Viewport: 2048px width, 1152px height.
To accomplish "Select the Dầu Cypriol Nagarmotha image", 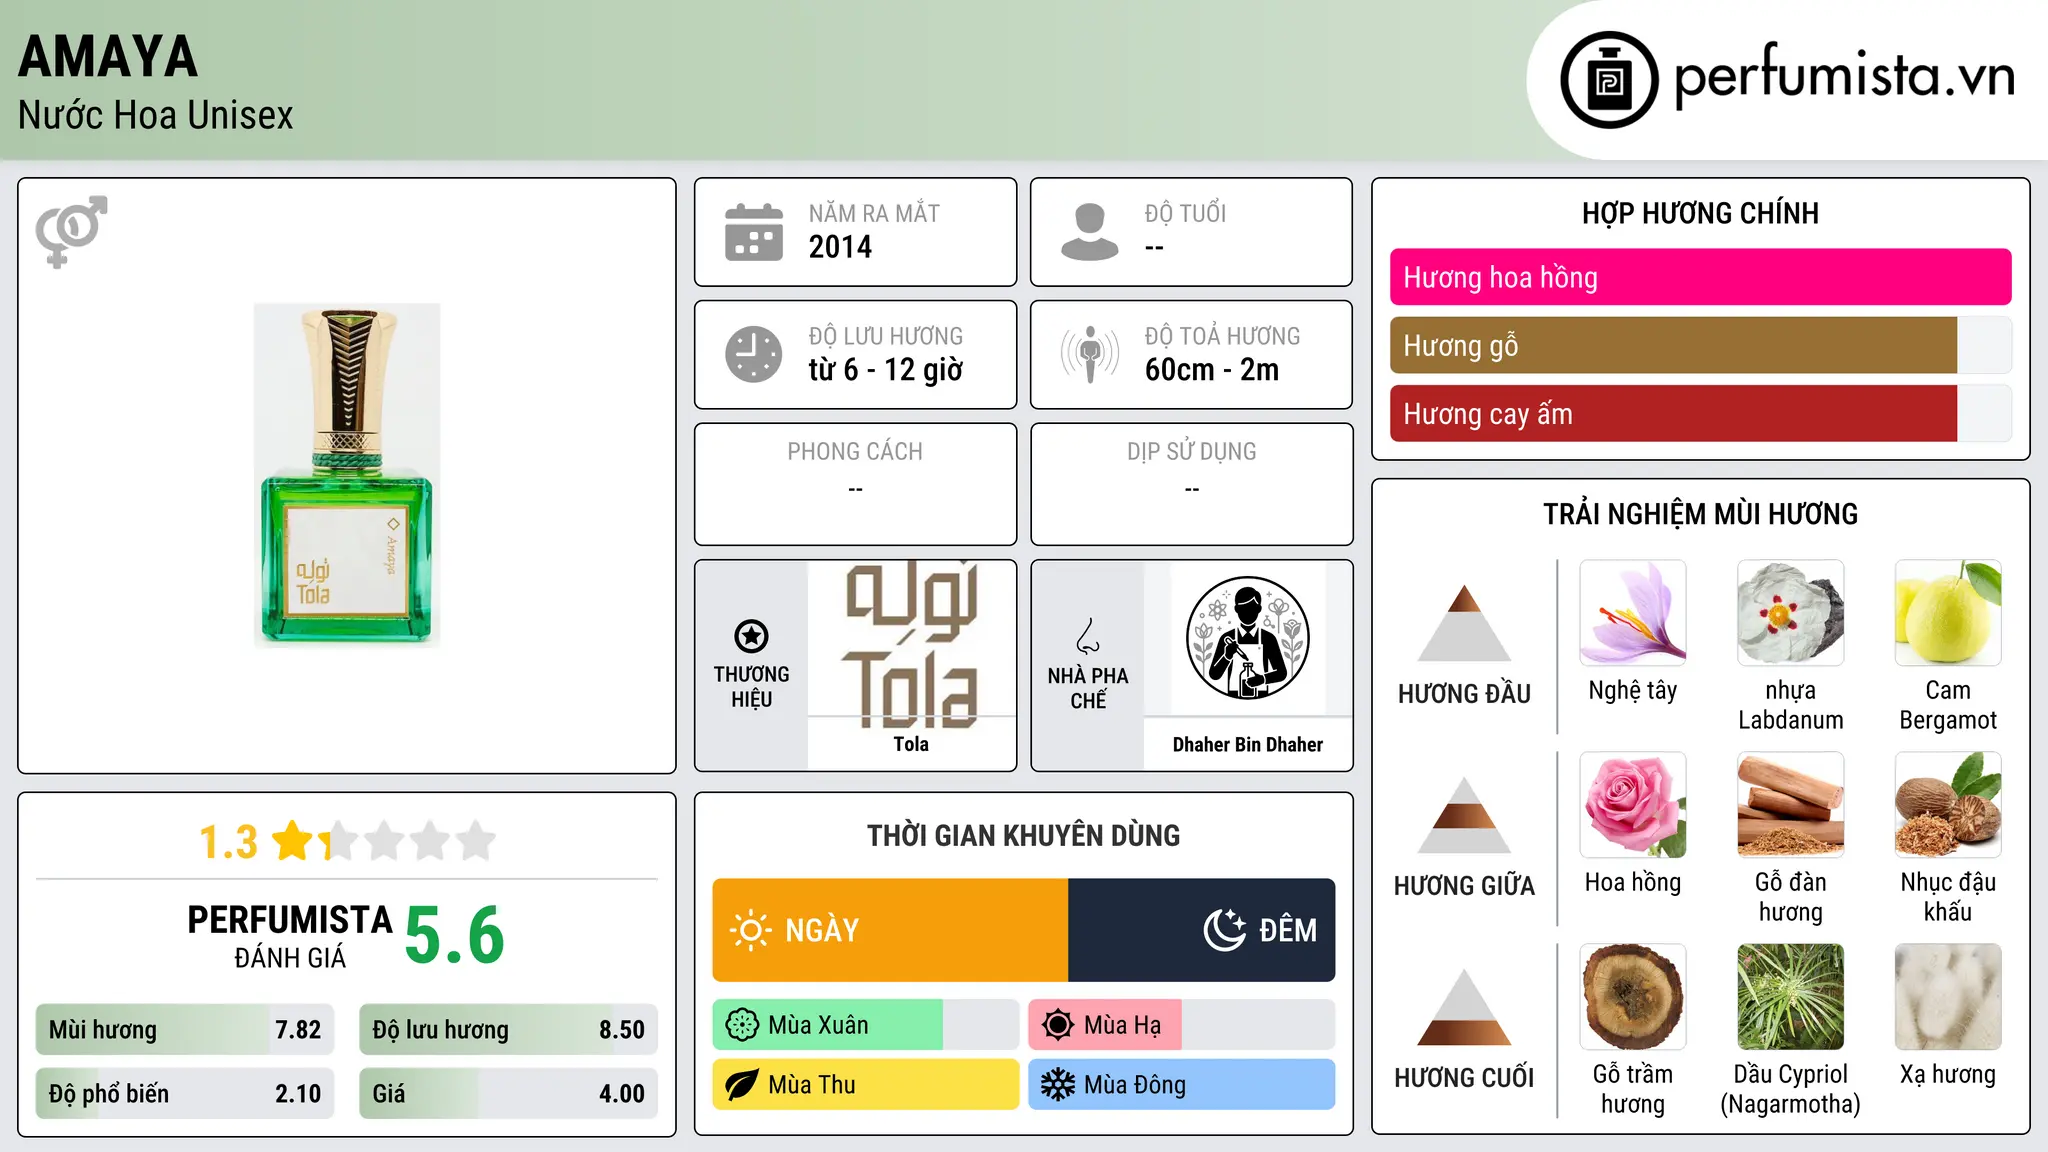I will coord(1791,997).
